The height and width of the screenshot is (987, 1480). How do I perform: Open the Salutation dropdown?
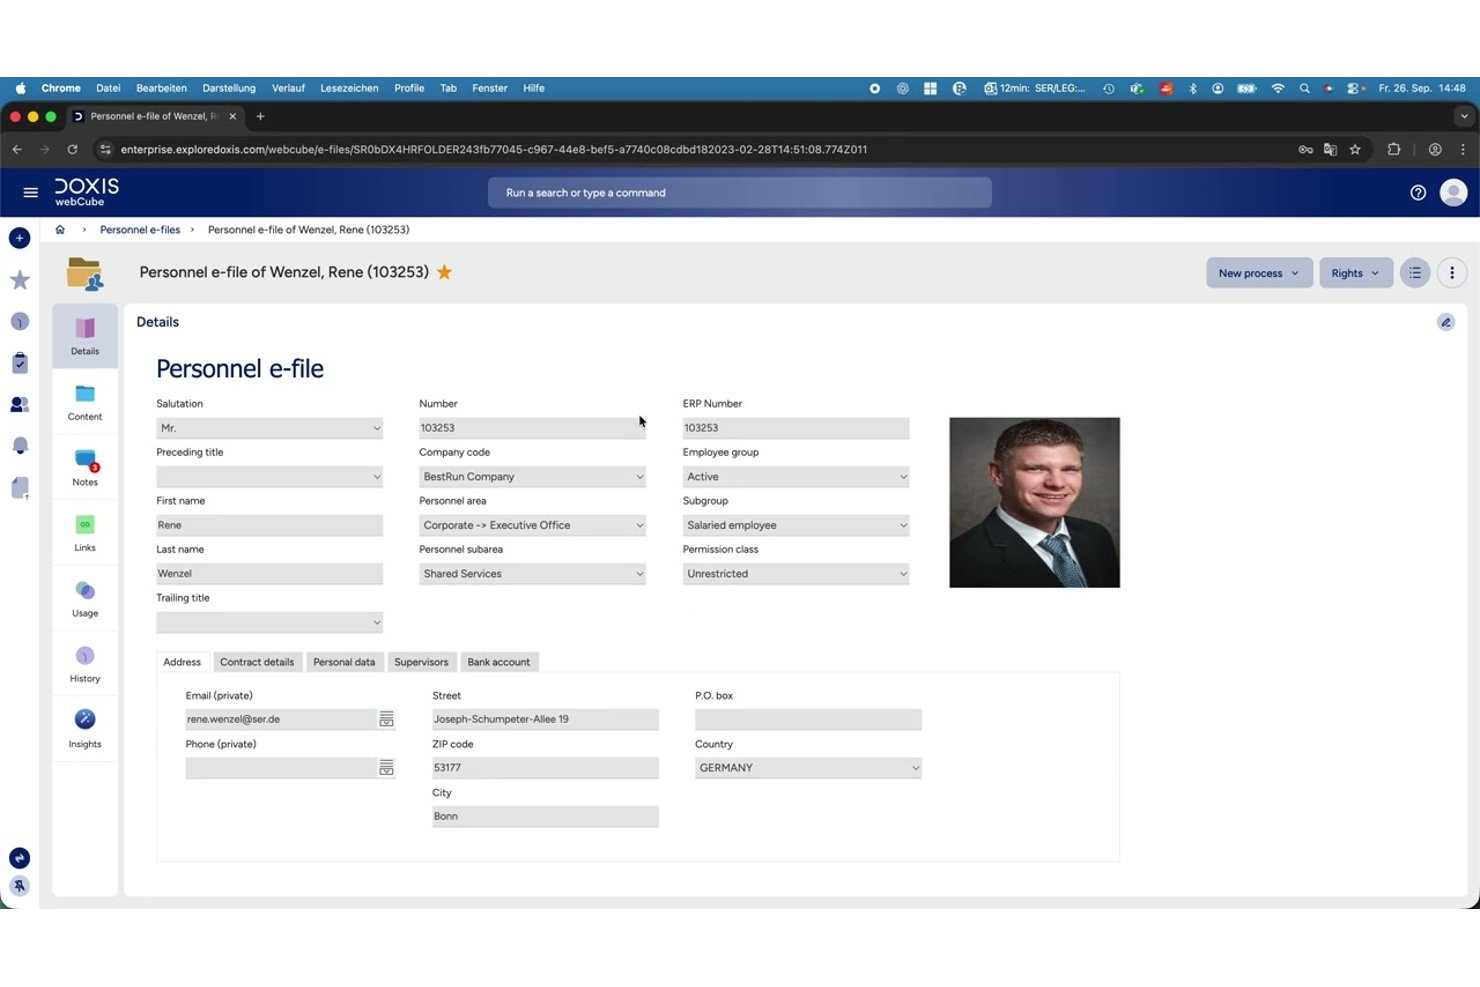[269, 428]
